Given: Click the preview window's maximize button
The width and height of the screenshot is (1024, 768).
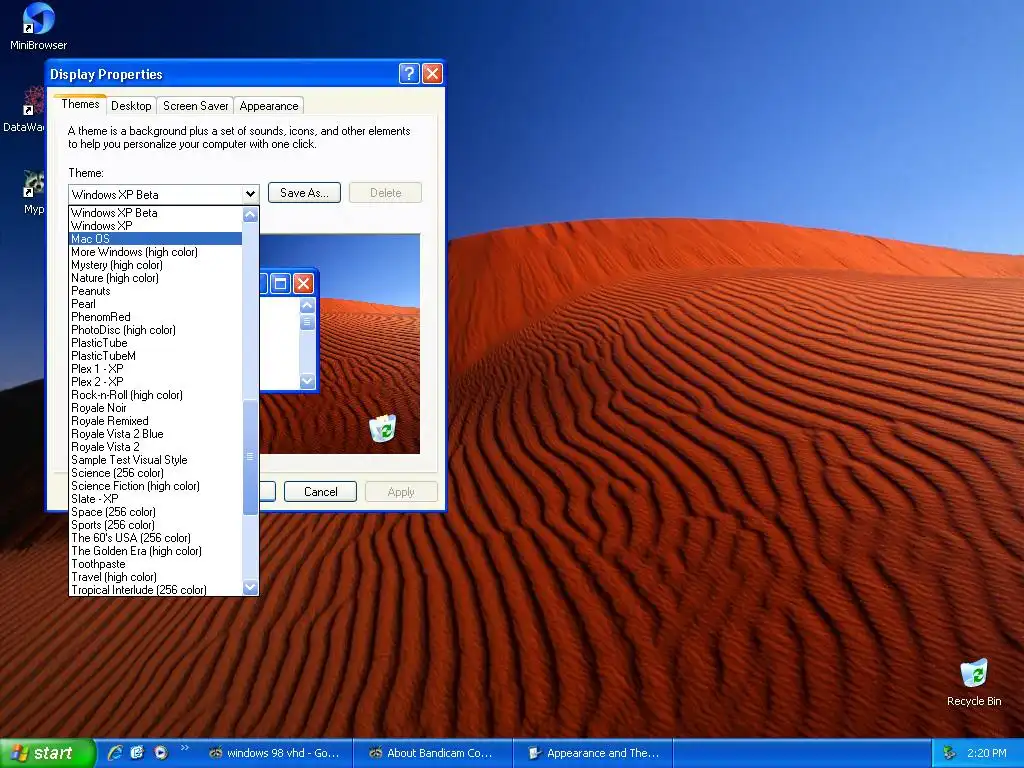Looking at the screenshot, I should pos(280,283).
